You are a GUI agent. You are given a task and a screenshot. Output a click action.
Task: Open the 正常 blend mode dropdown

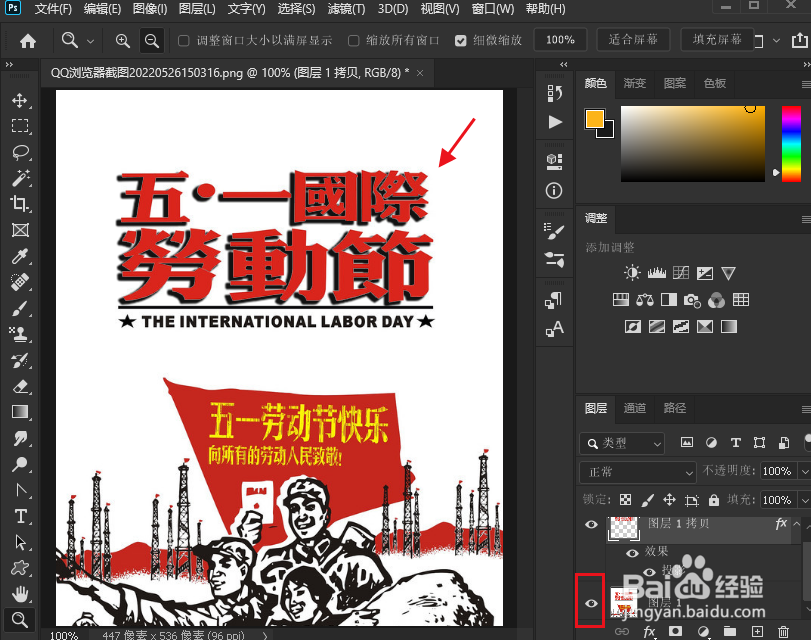click(x=637, y=472)
